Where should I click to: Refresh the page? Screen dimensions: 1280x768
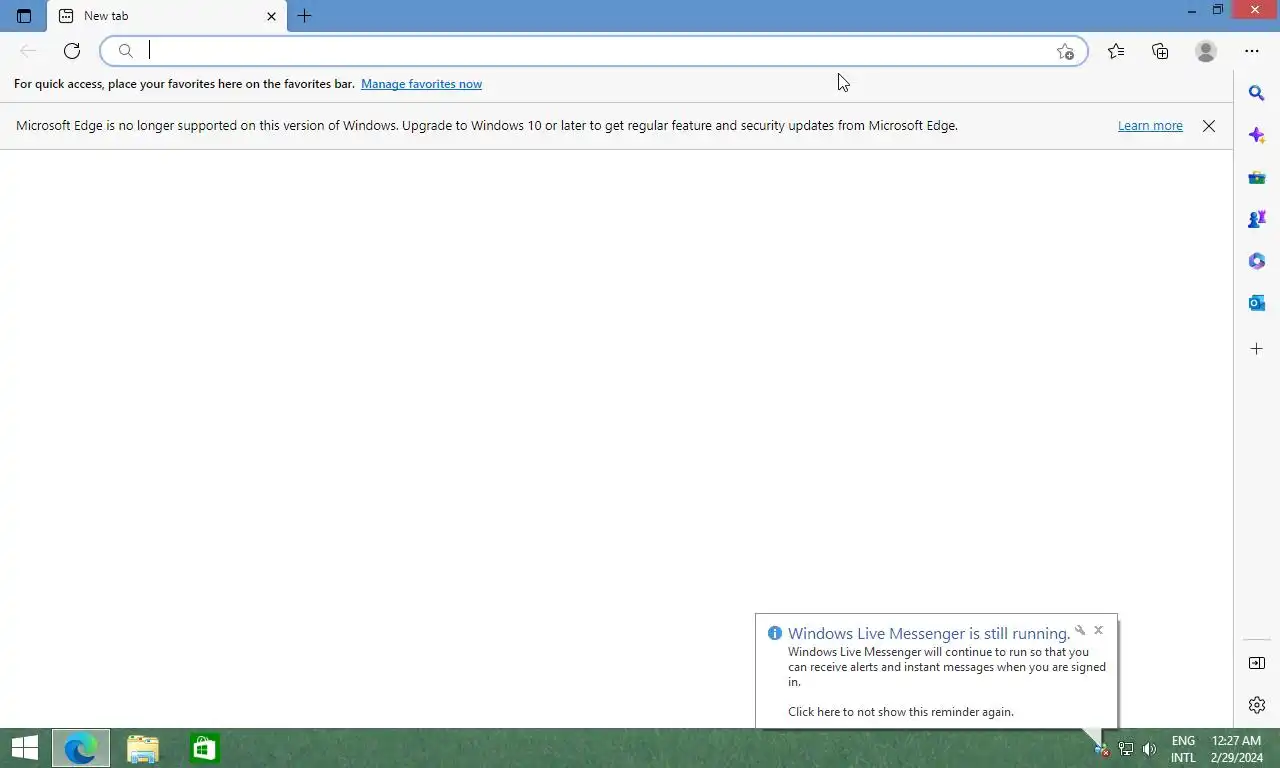[x=72, y=51]
